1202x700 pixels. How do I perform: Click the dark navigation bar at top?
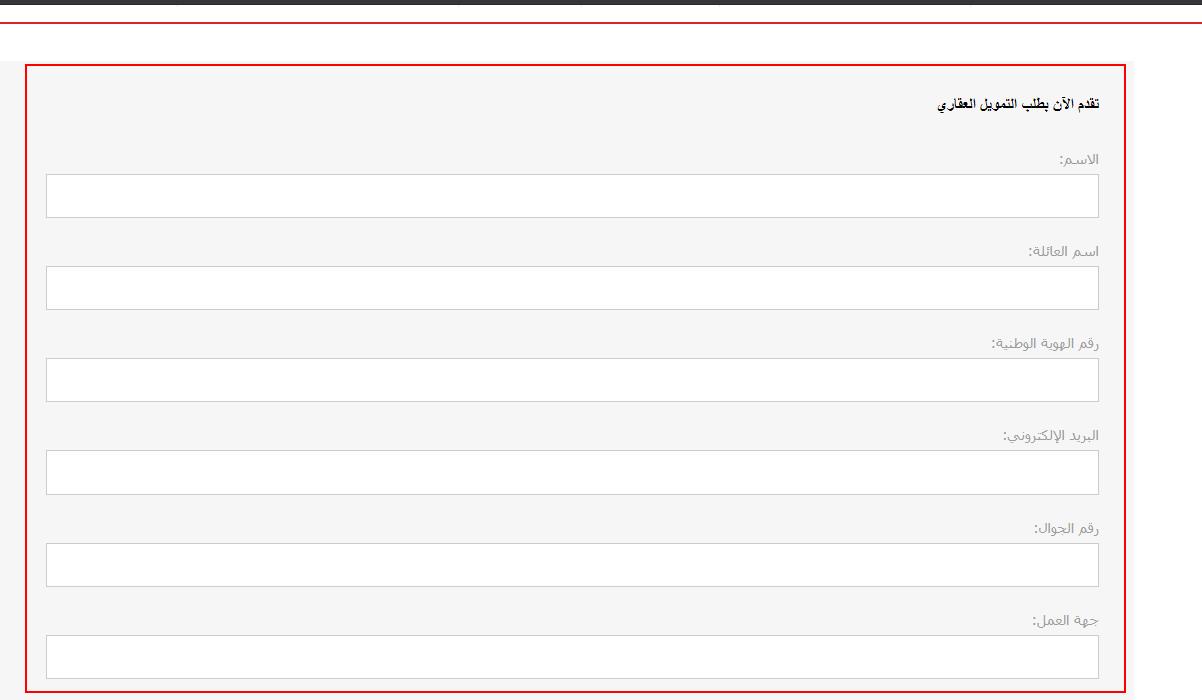[x=601, y=3]
